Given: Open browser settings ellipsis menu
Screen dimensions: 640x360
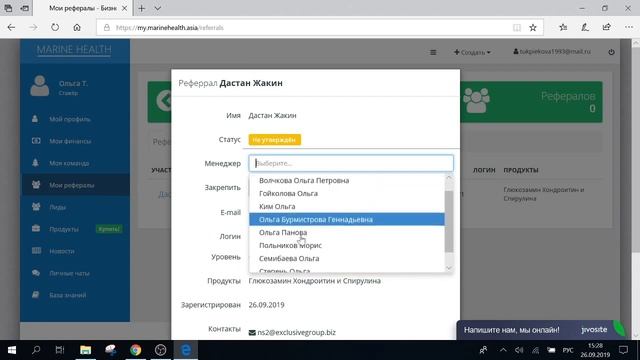Looking at the screenshot, I should (x=629, y=28).
